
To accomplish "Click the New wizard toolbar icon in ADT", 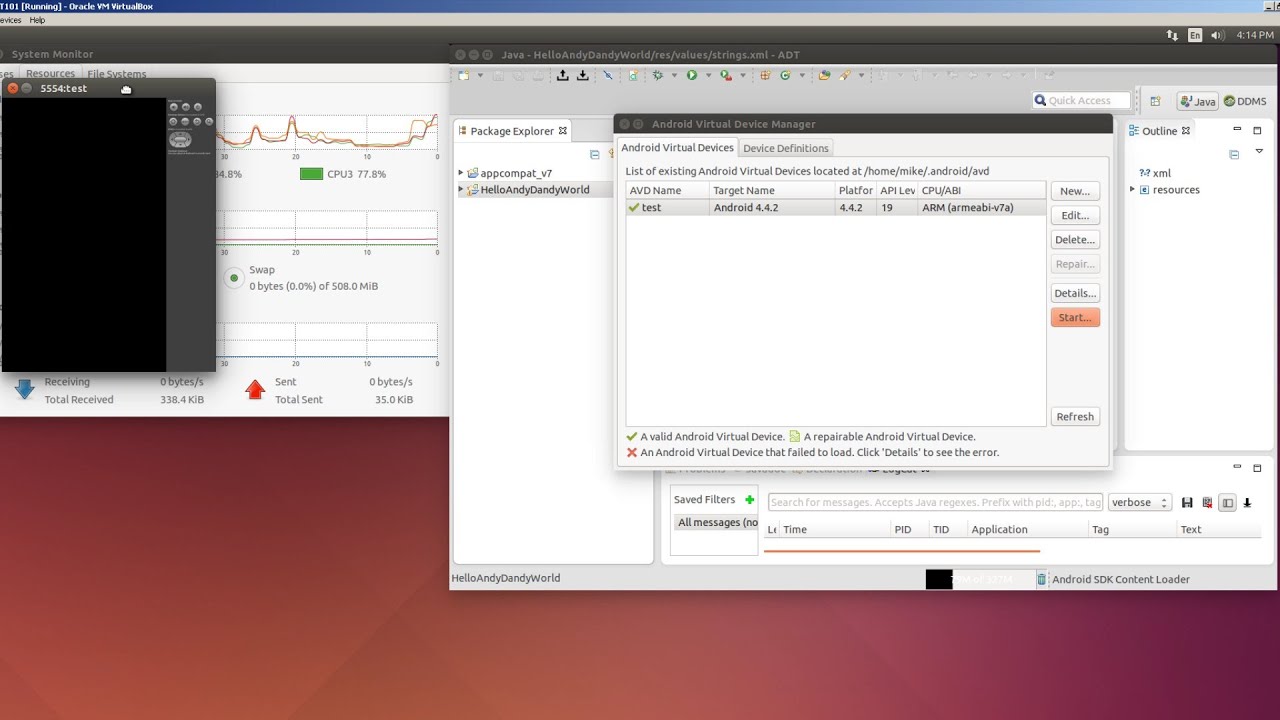I will (x=464, y=75).
